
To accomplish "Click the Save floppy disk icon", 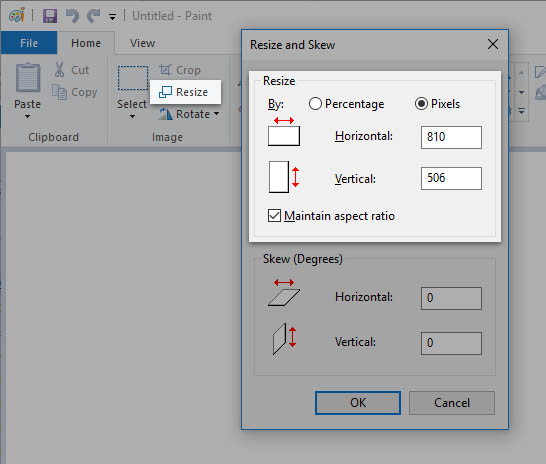I will tap(50, 16).
